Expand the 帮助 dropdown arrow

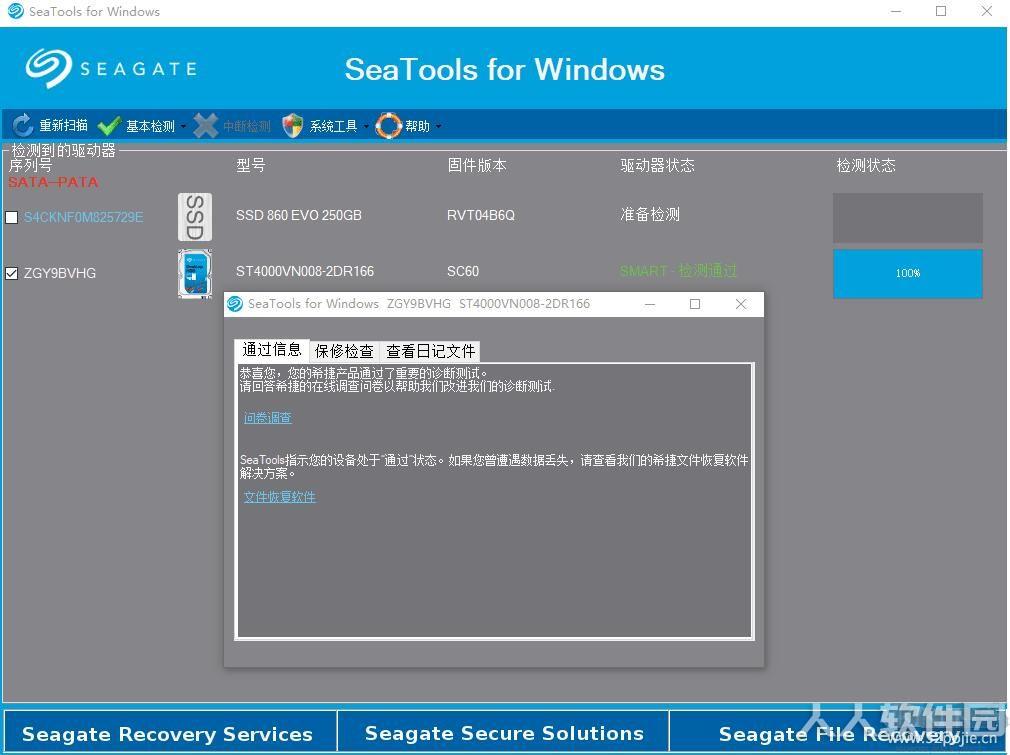point(438,126)
